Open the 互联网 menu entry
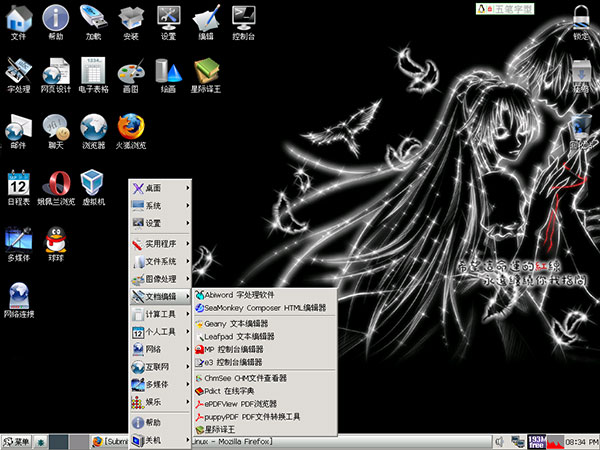Image resolution: width=600 pixels, height=450 pixels. click(x=161, y=367)
